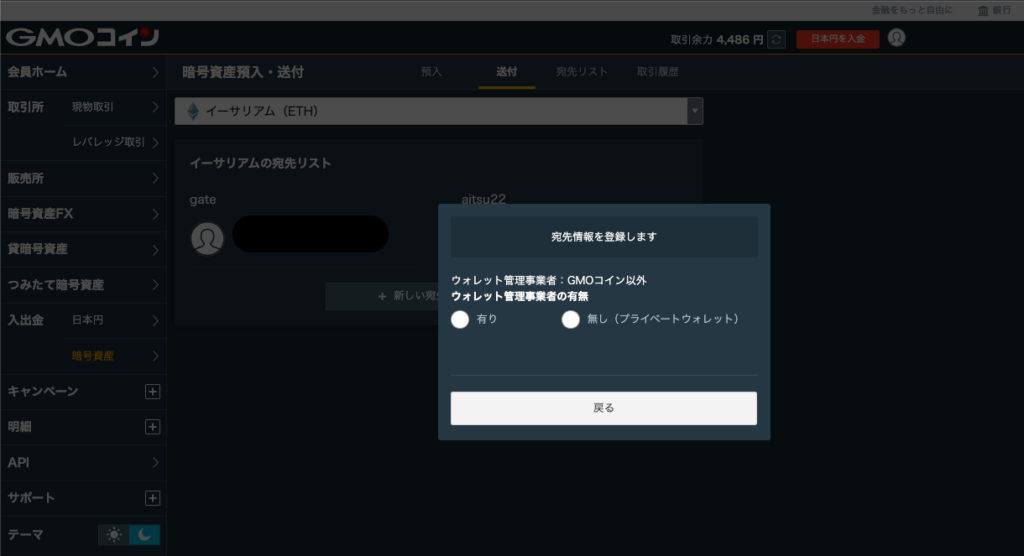Choose 無し（プライベートウォレット） radio option
The image size is (1024, 556).
(x=570, y=319)
